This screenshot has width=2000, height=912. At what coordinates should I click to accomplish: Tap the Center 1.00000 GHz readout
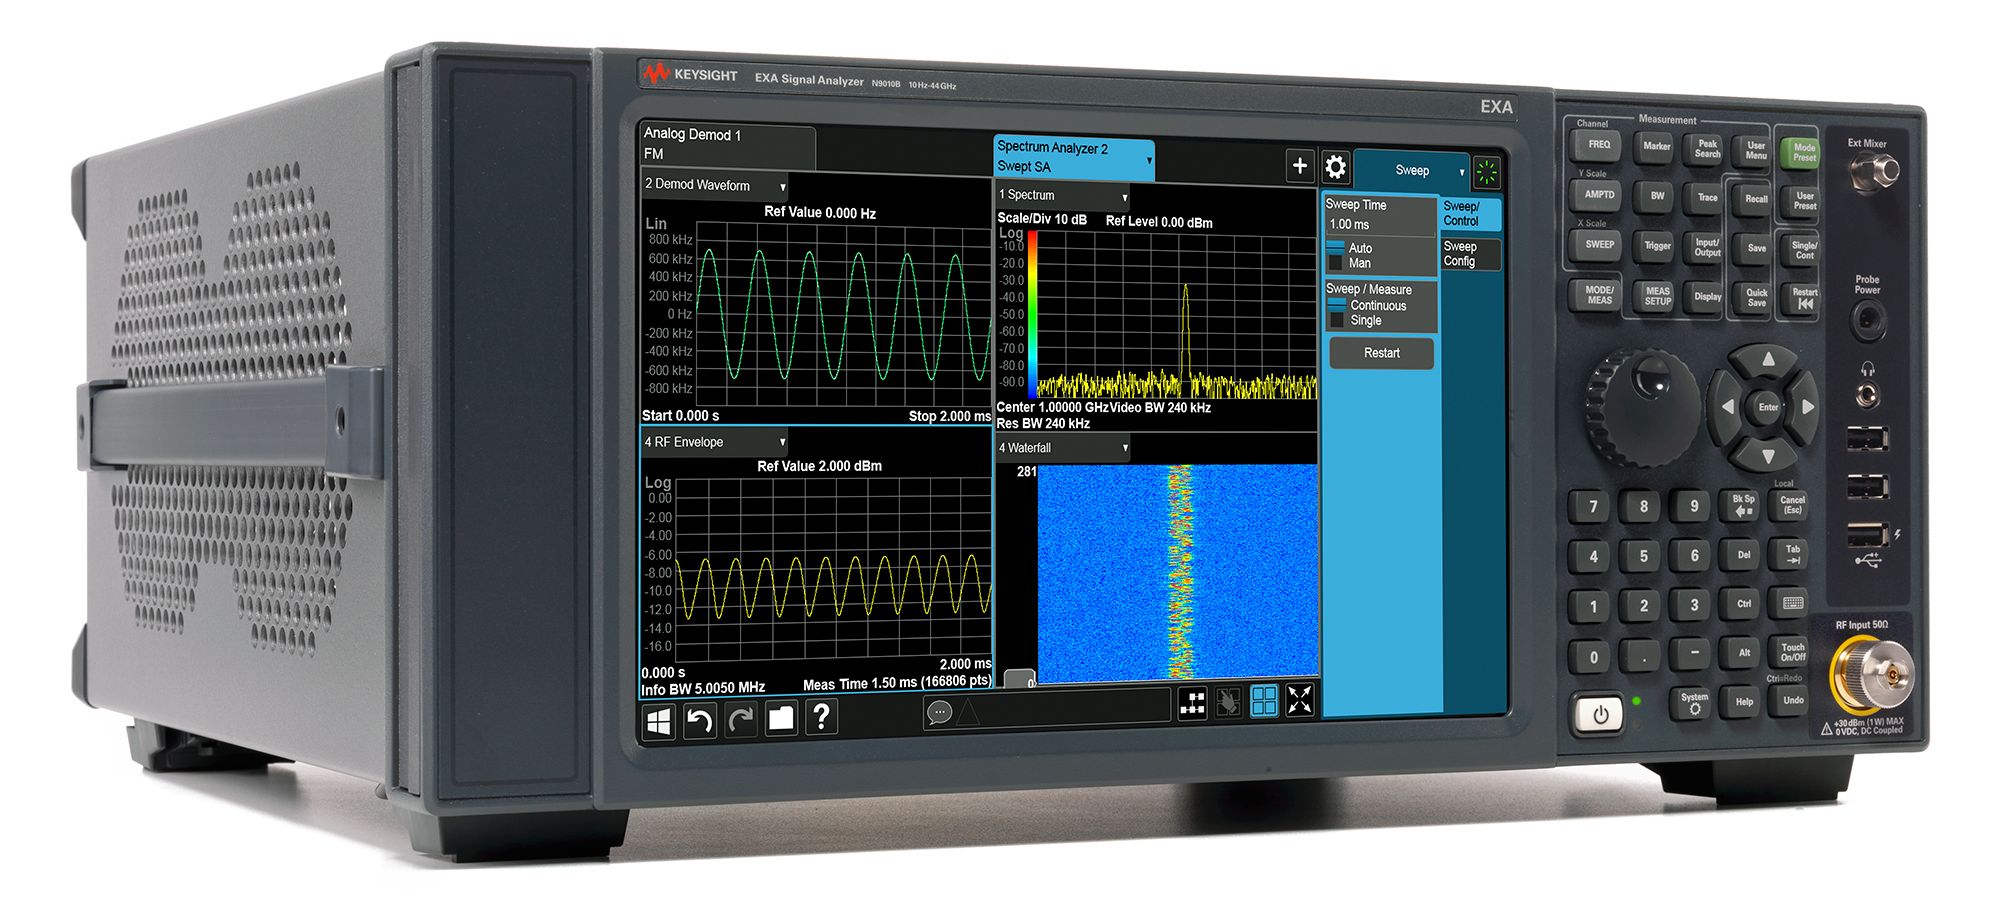pyautogui.click(x=1052, y=408)
